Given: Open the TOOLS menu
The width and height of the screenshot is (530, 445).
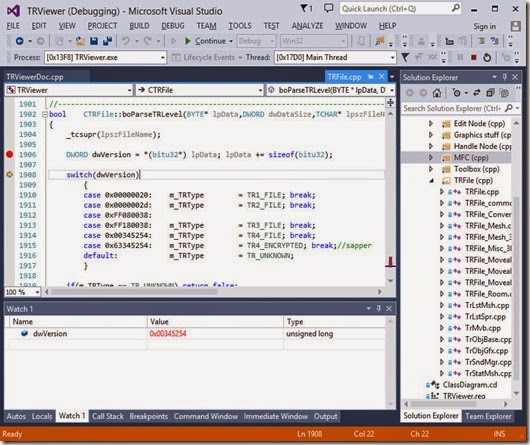Looking at the screenshot, I should (x=240, y=26).
